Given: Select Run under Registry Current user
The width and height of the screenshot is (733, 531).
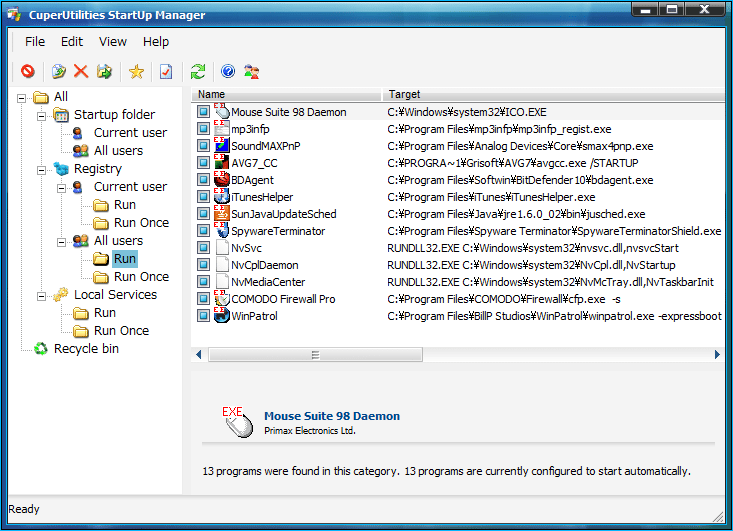Looking at the screenshot, I should [125, 205].
